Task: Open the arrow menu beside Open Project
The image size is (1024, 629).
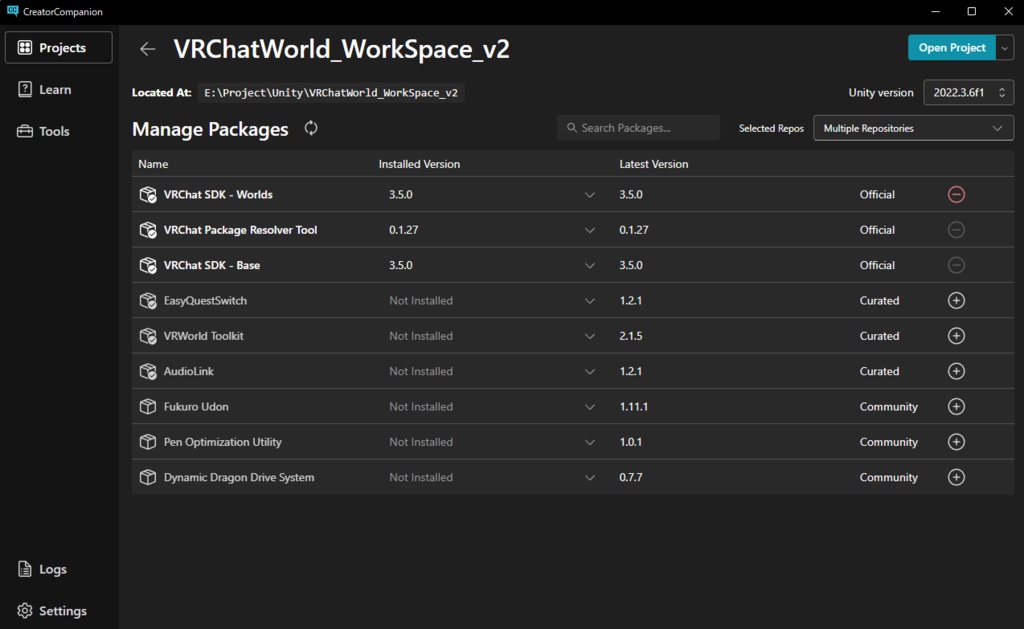Action: point(1004,48)
